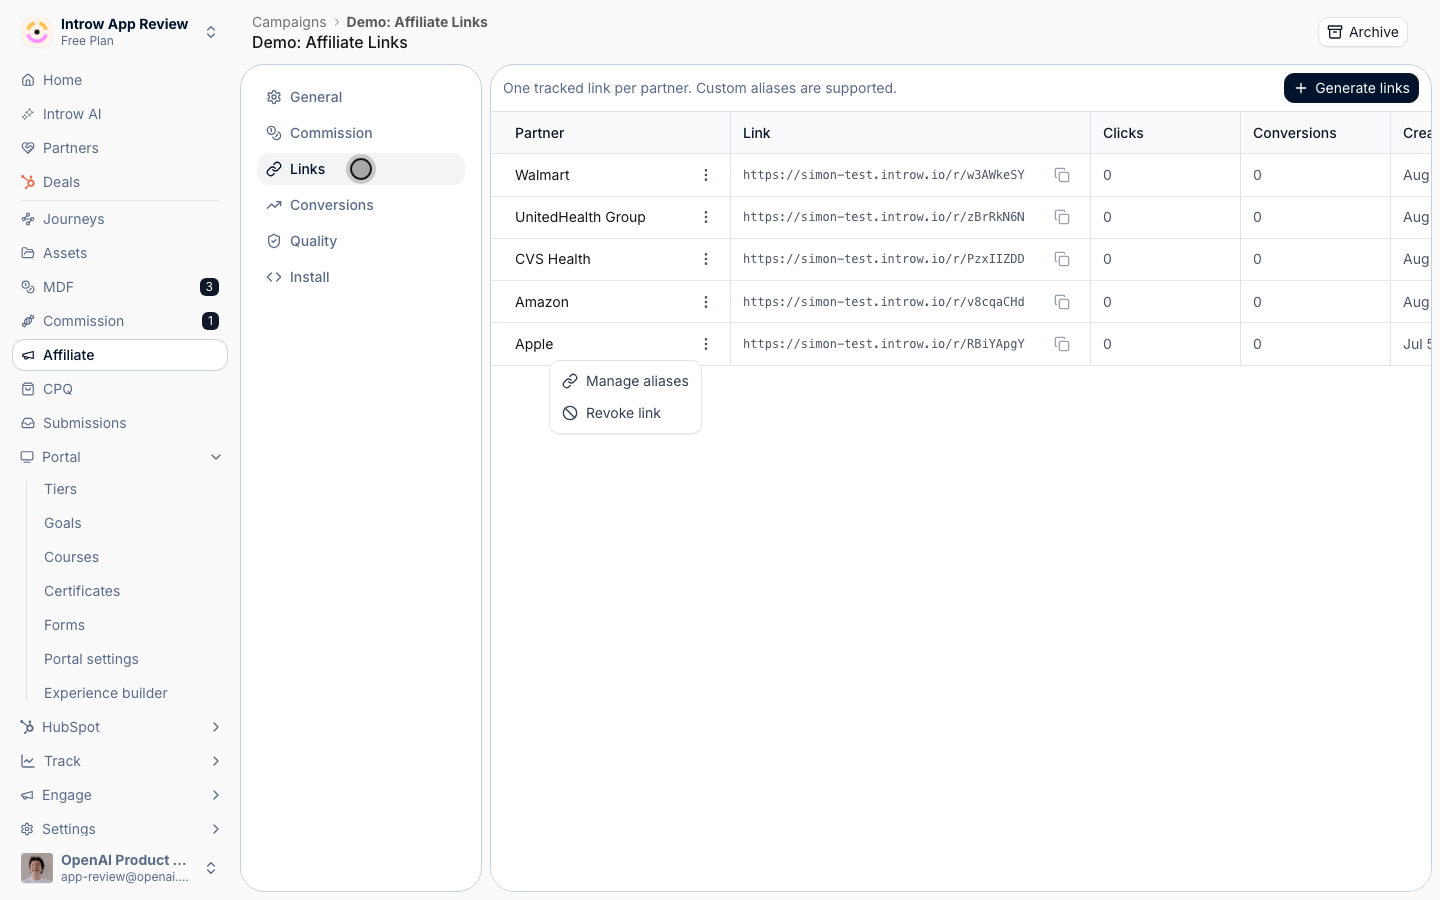Expand the HubSpot section

216,727
